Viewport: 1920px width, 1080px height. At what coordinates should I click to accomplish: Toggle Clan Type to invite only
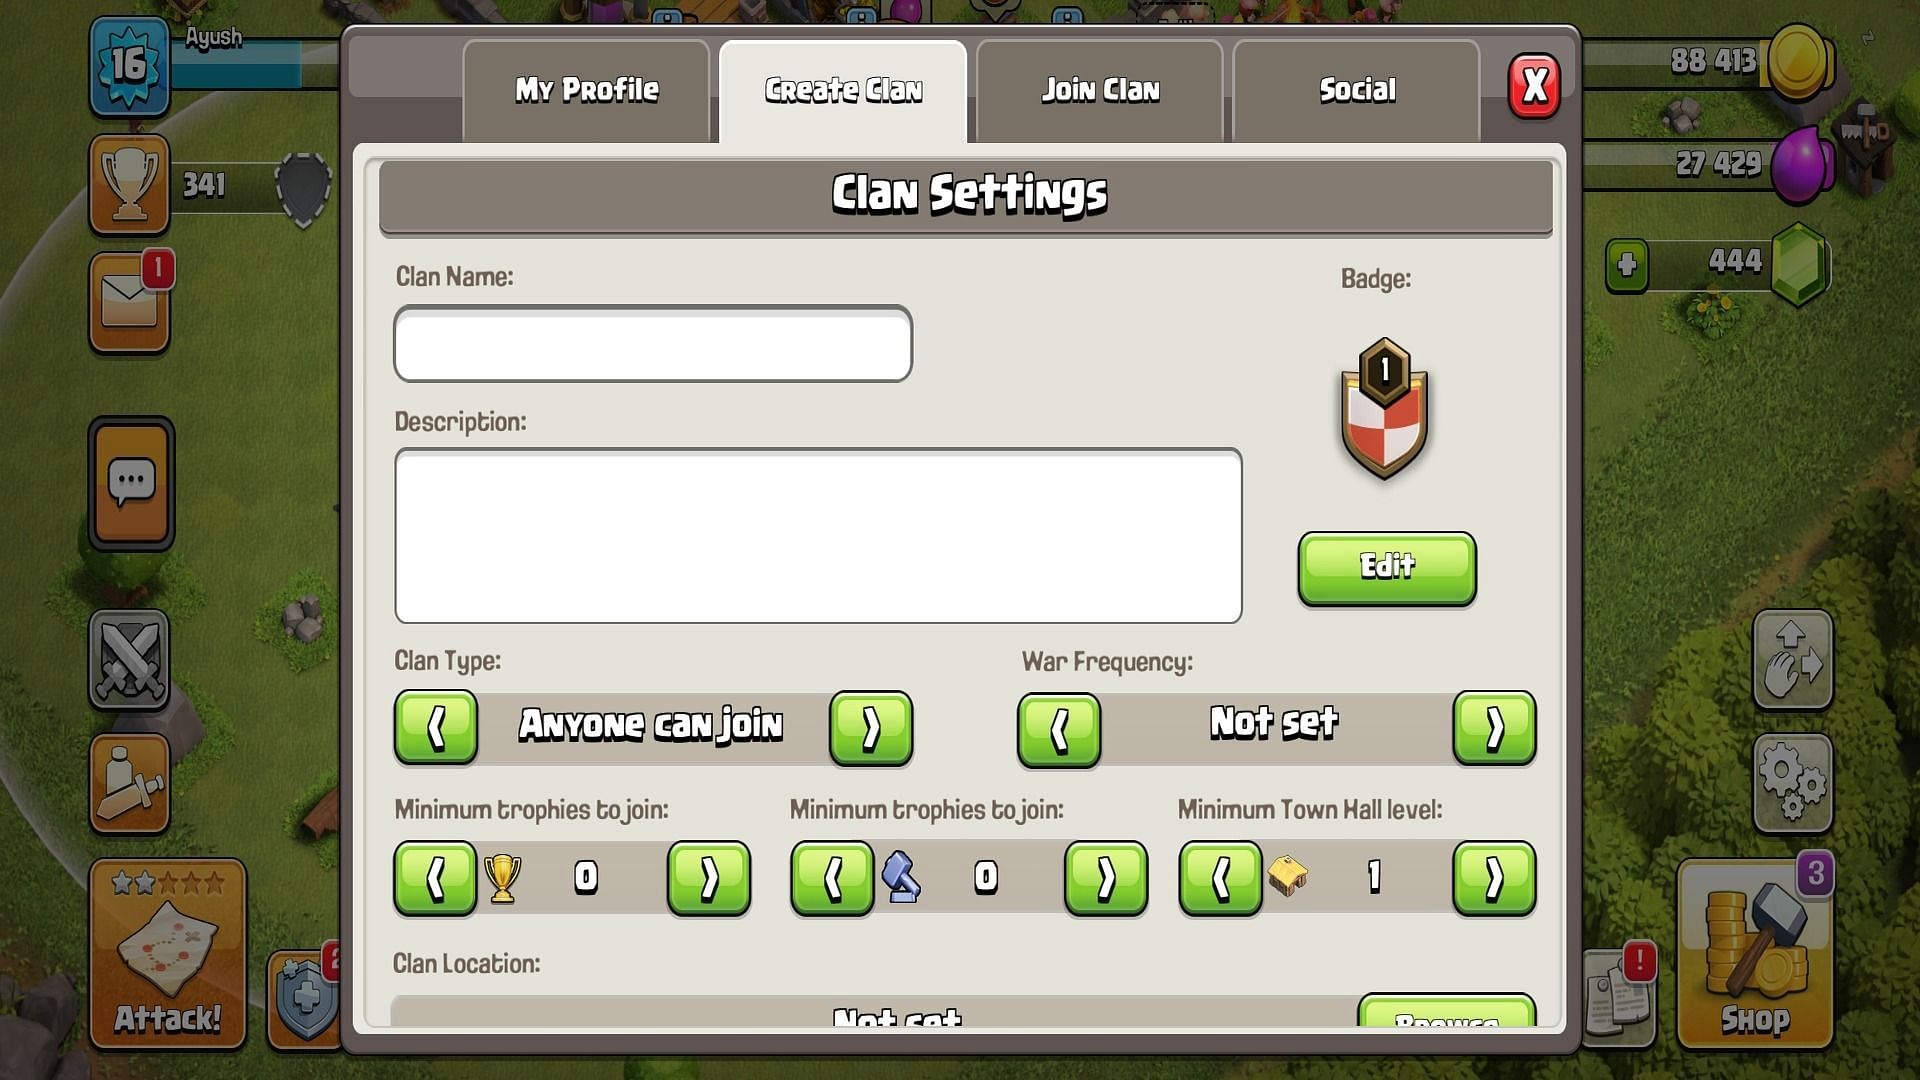[874, 727]
